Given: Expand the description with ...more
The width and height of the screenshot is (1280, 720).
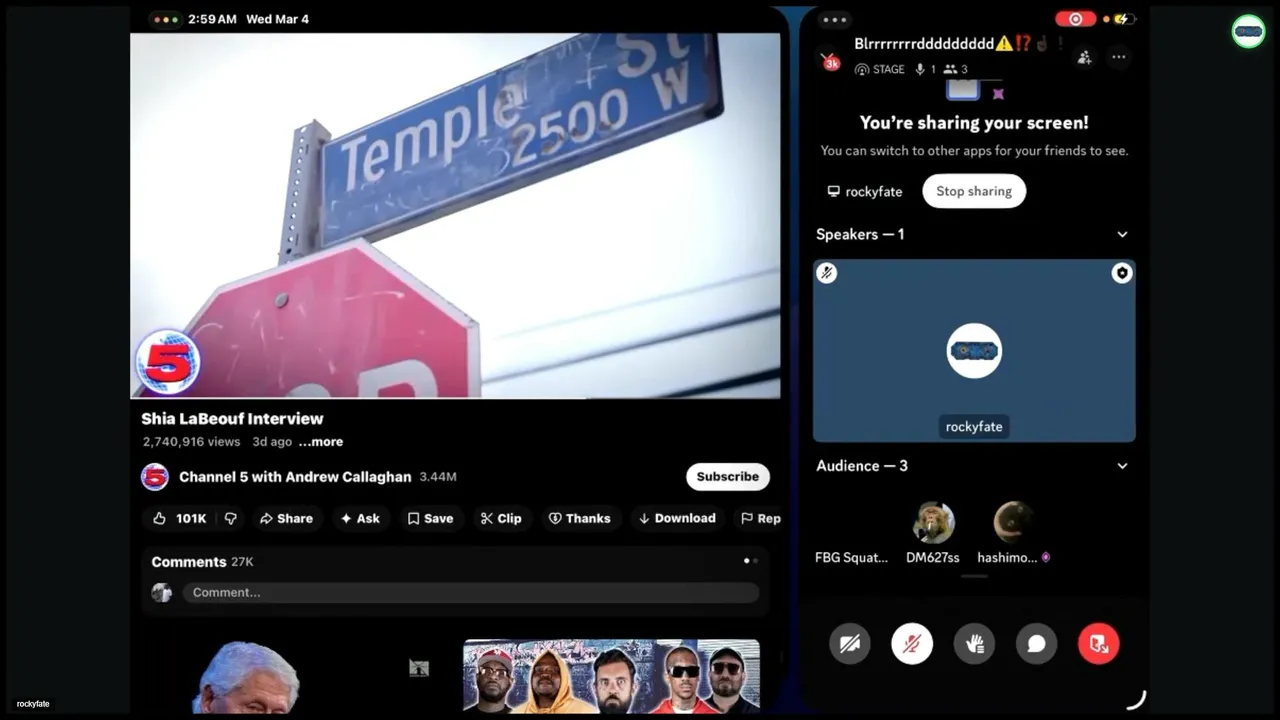Looking at the screenshot, I should (x=321, y=441).
